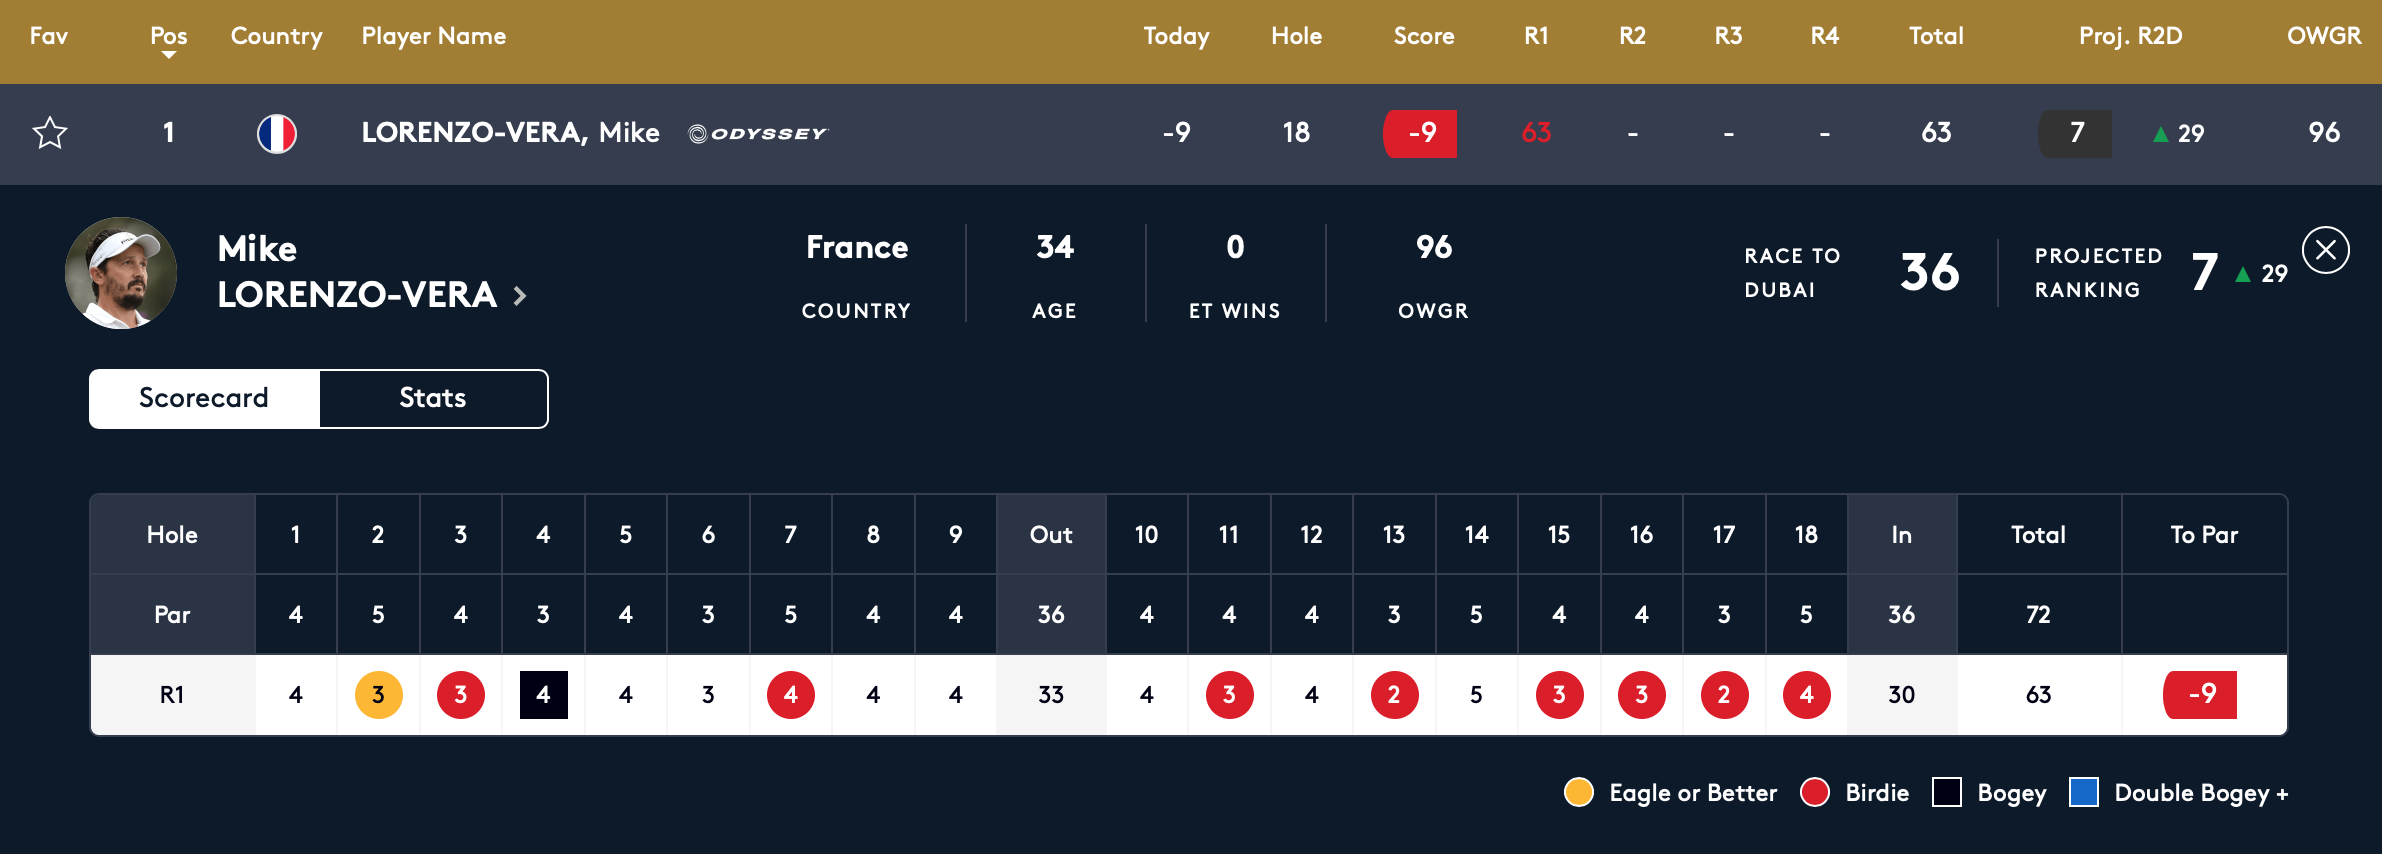Favorite Lorenzo-Vera with the star icon
The height and width of the screenshot is (854, 2382).
50,133
